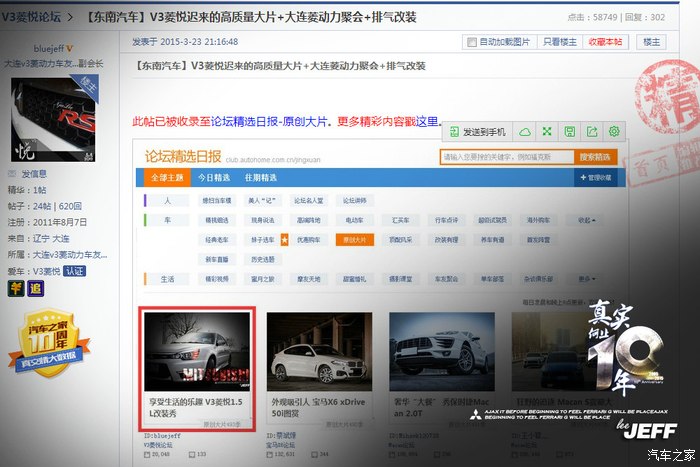Click the keyword search input field
The image size is (700, 467).
(506, 157)
